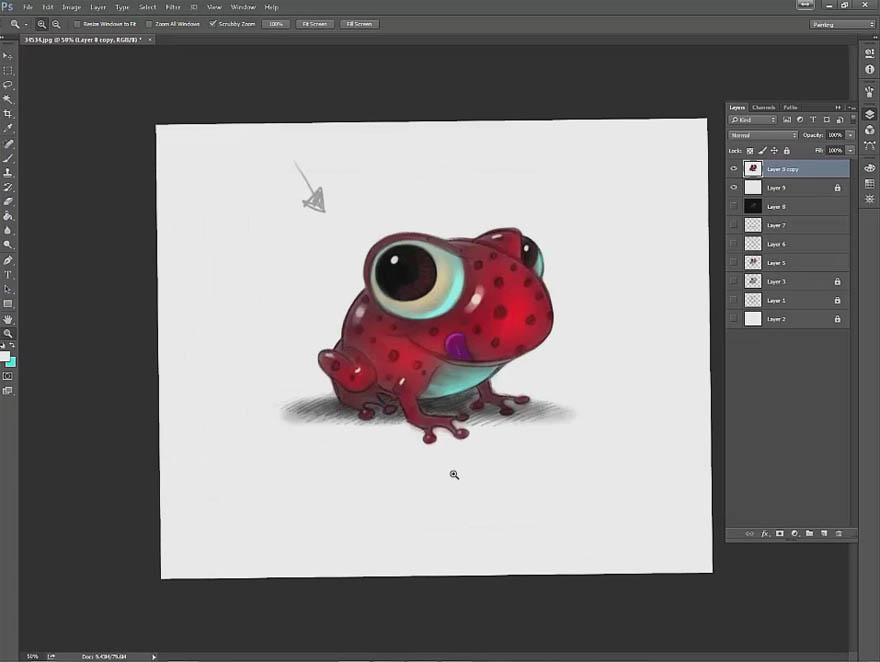
Task: Open the layer filter Kind dropdown
Action: (x=752, y=120)
